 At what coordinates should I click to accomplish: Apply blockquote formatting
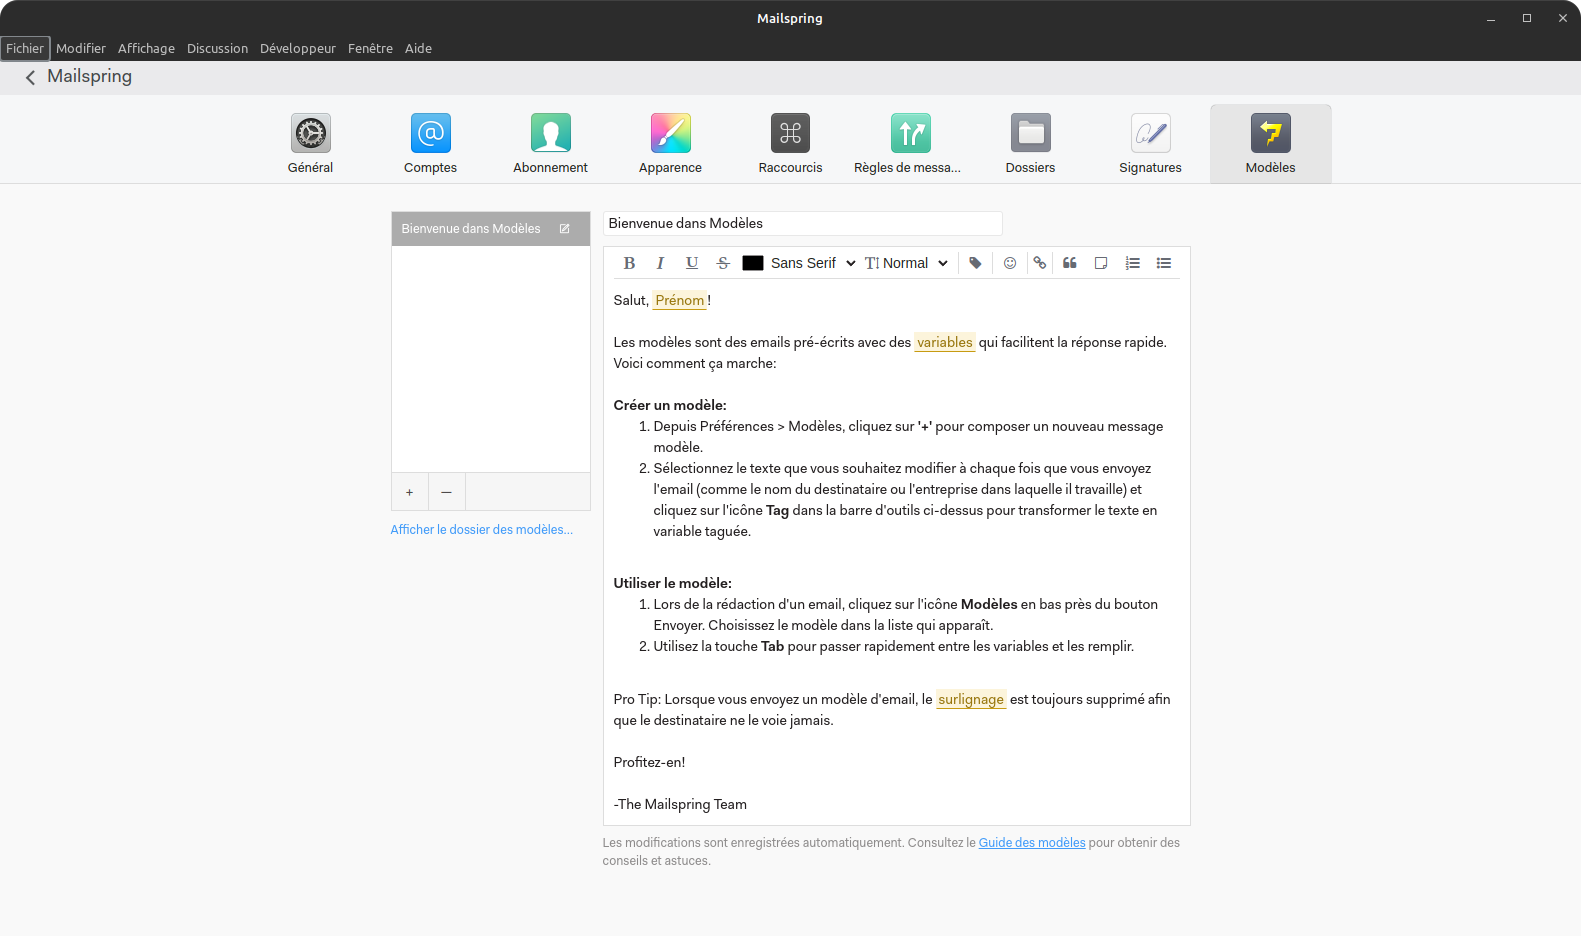(1070, 263)
